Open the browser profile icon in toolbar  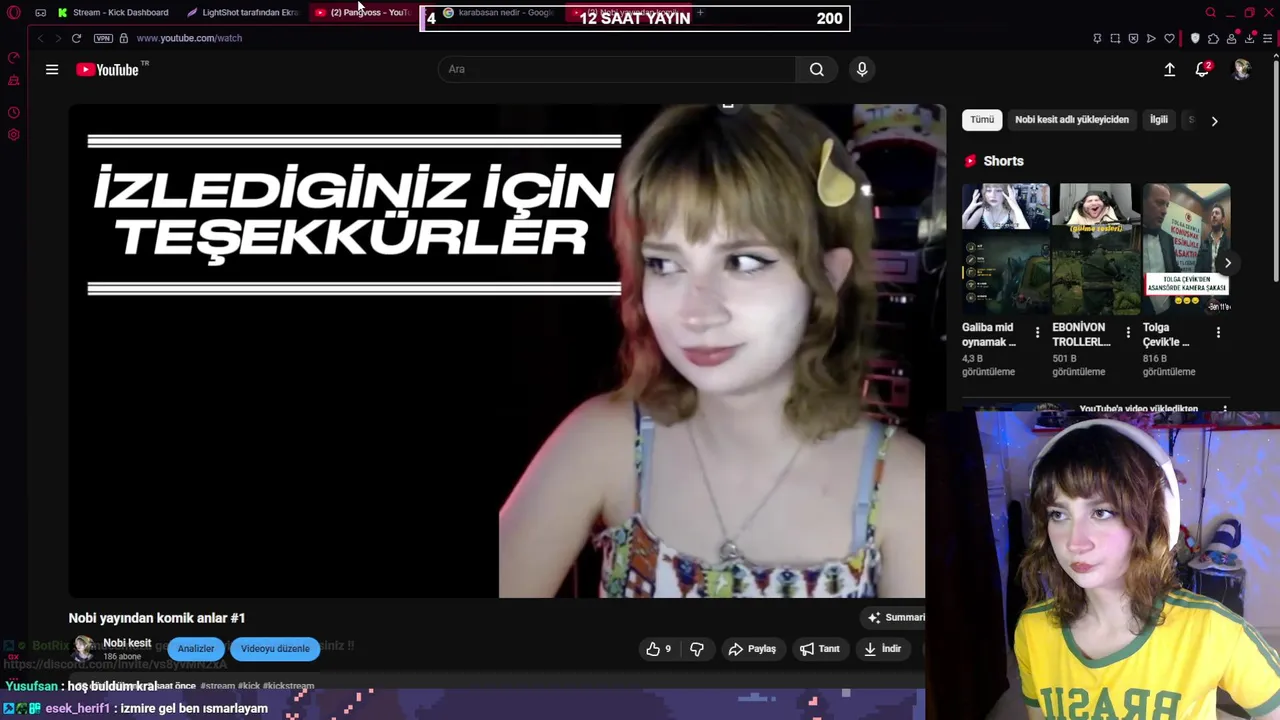point(1231,38)
